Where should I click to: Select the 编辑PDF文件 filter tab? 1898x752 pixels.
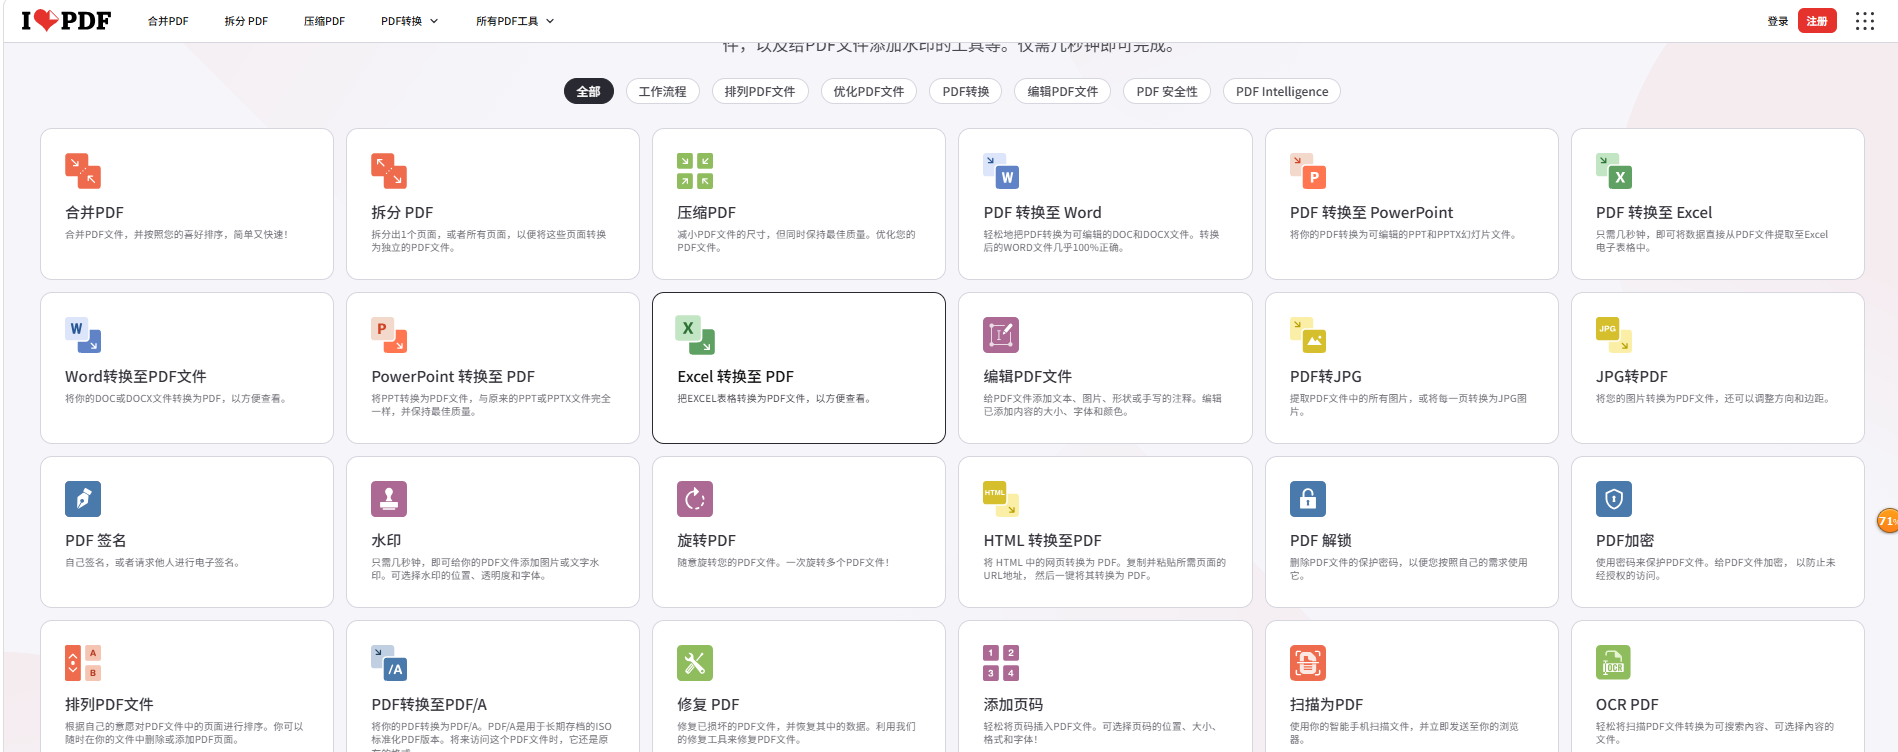(1063, 91)
